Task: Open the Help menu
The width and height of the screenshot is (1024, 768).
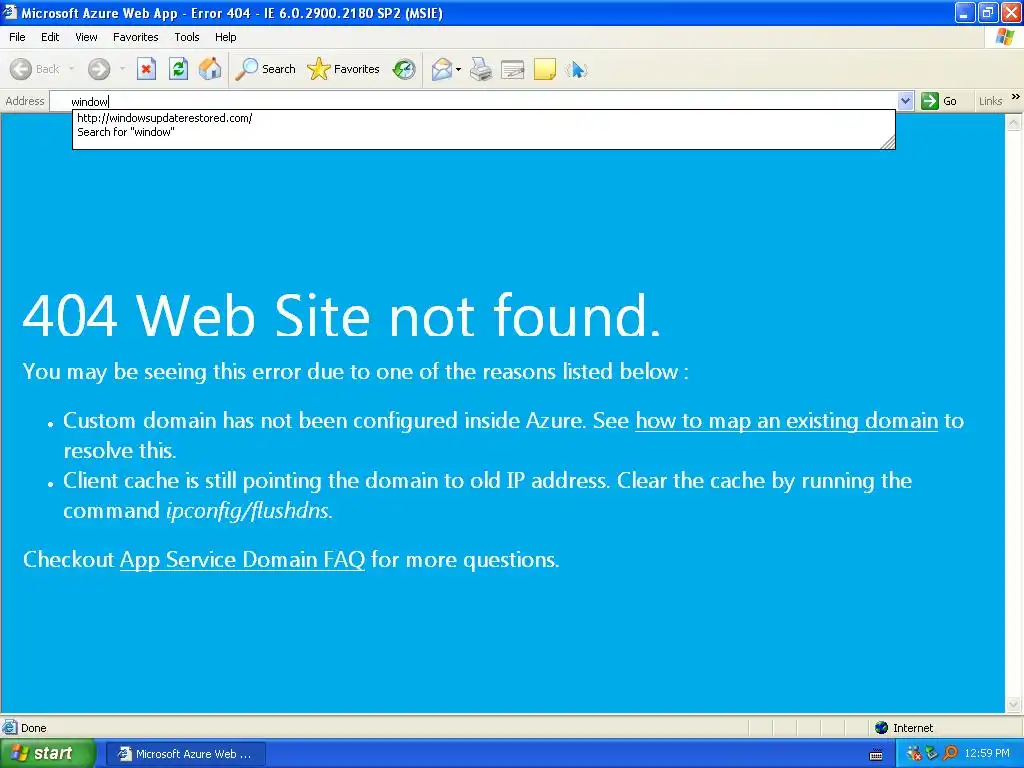Action: coord(225,37)
